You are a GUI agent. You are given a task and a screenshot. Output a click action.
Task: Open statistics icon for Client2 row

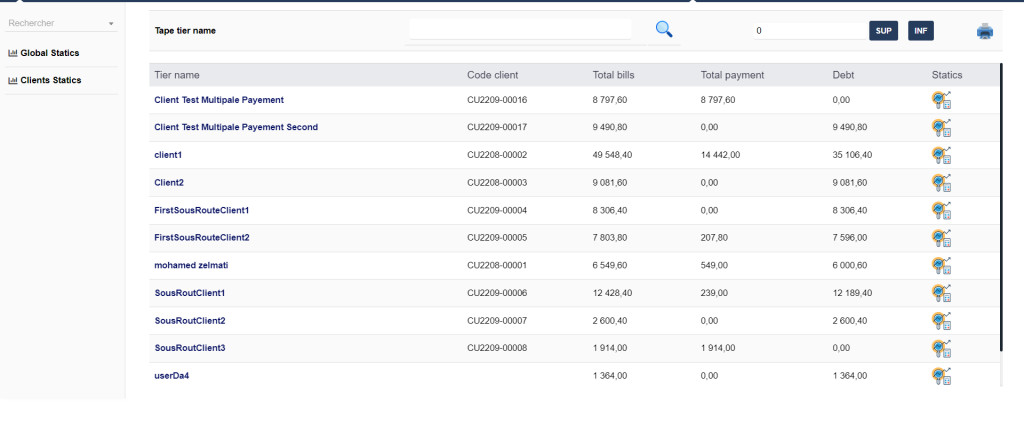click(x=941, y=183)
